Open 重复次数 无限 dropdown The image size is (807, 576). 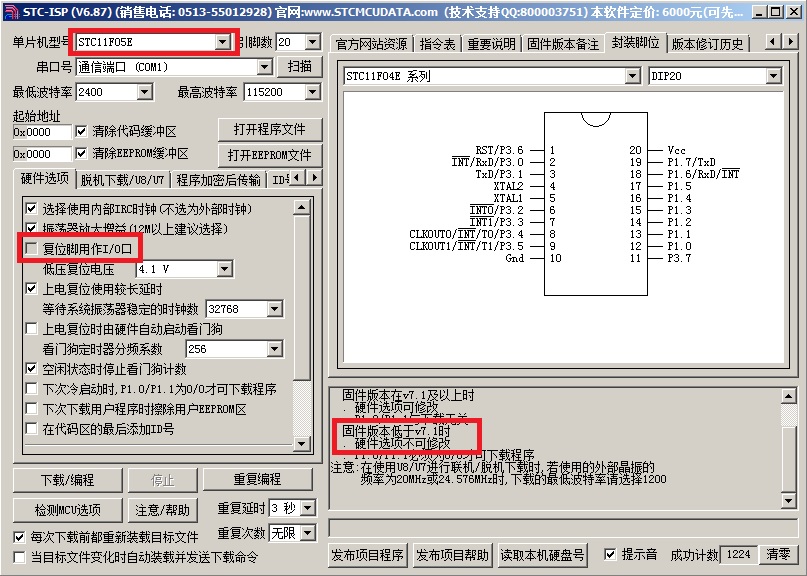pos(308,533)
